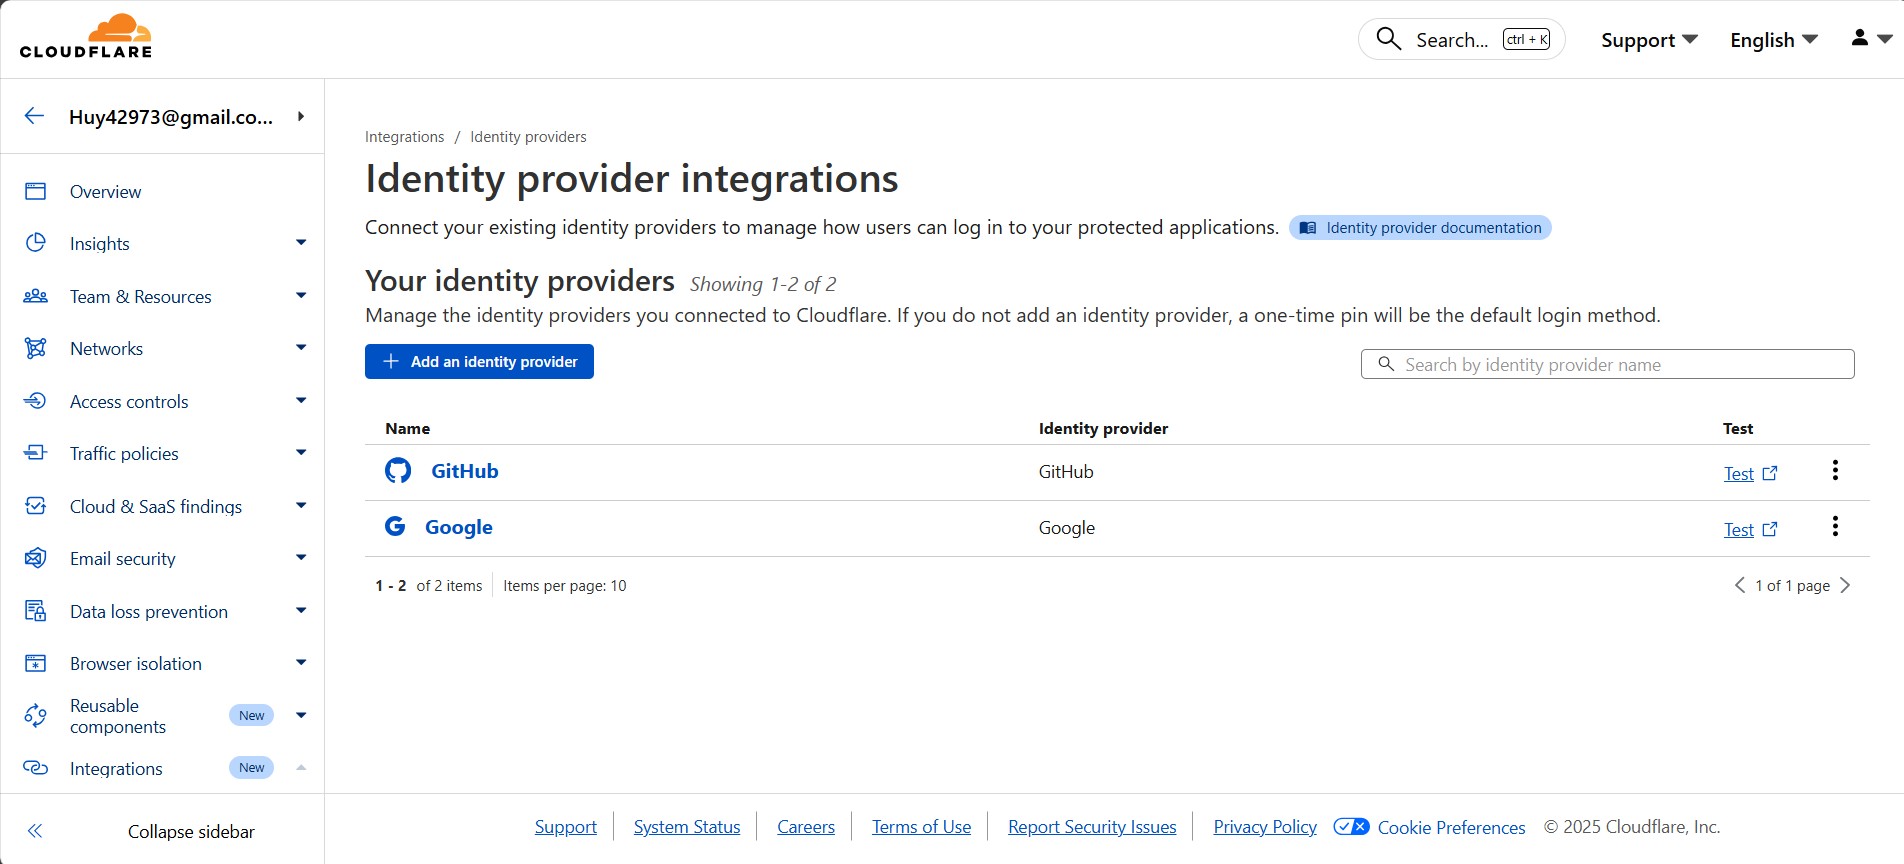1904x864 pixels.
Task: Click the Google logo icon in the table
Action: (396, 527)
